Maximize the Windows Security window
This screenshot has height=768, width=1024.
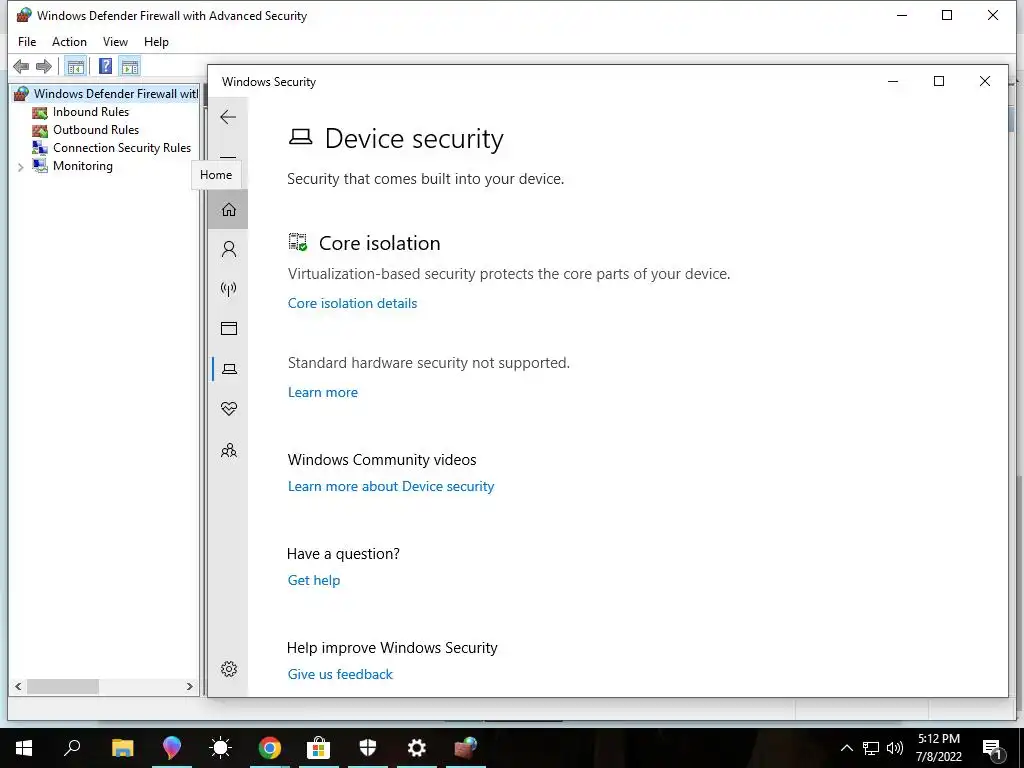939,81
